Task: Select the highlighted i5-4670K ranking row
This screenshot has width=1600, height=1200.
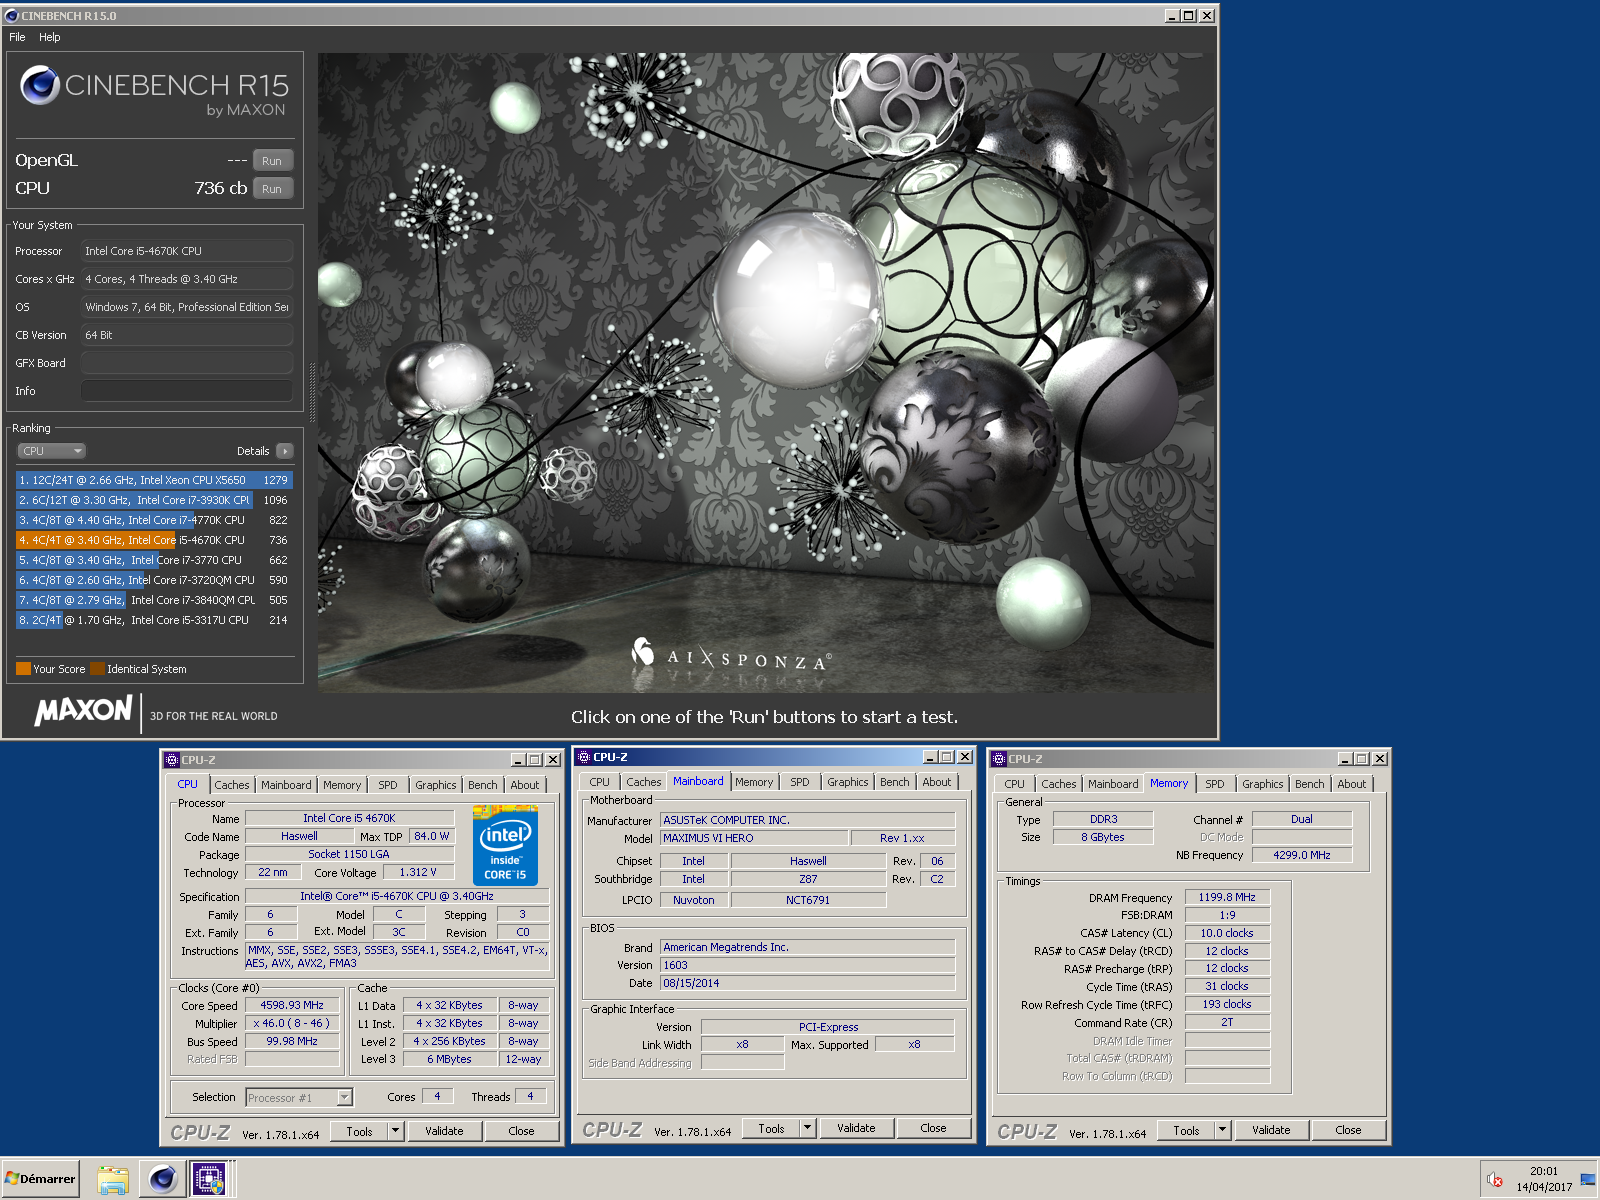Action: (x=154, y=540)
